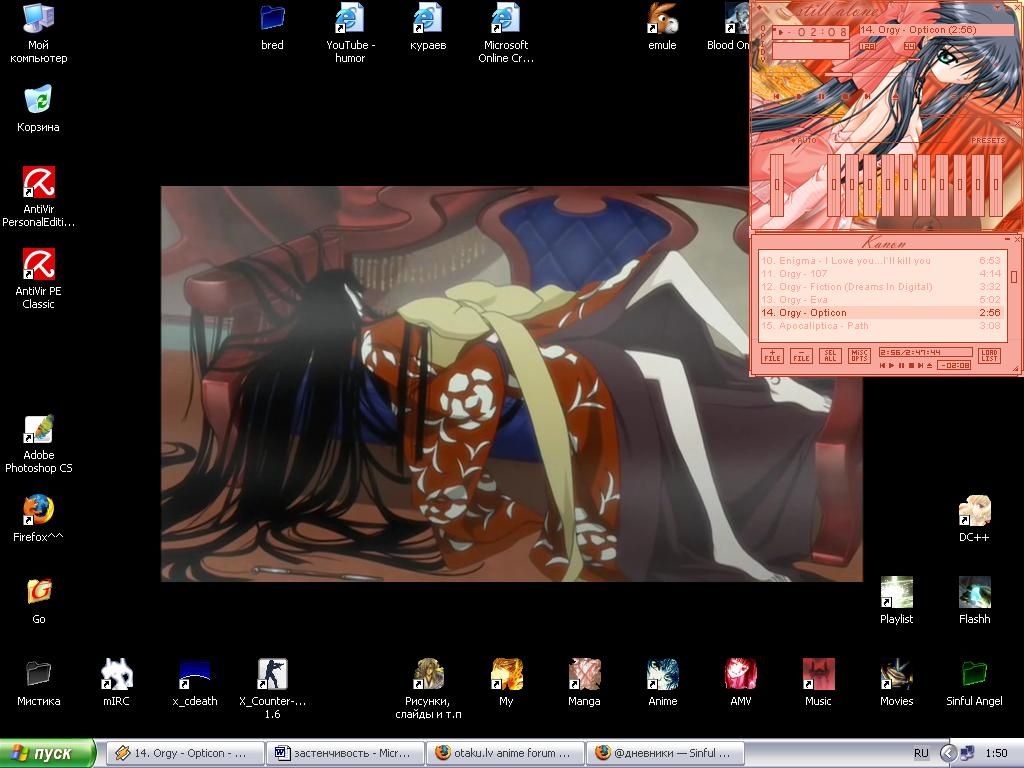The width and height of the screenshot is (1024, 768).
Task: Click the playlist scrollbar handle
Action: pos(1014,277)
